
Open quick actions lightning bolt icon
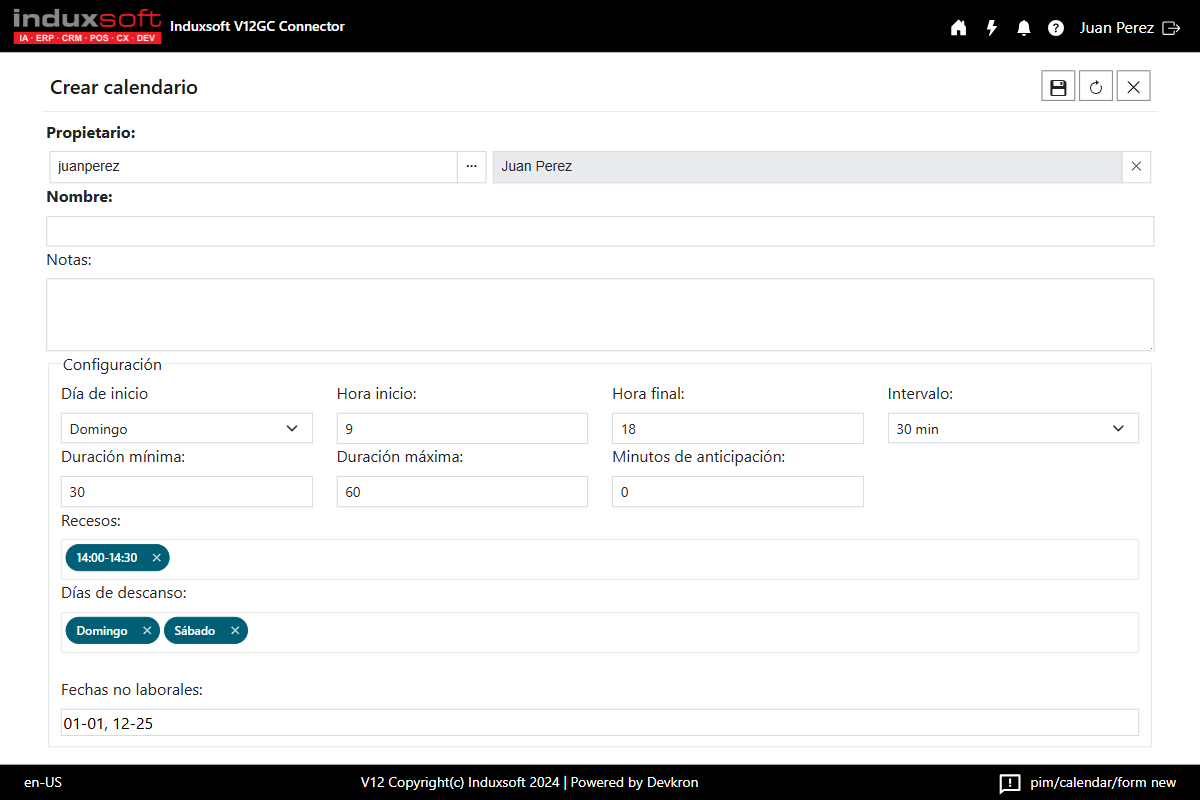click(991, 28)
